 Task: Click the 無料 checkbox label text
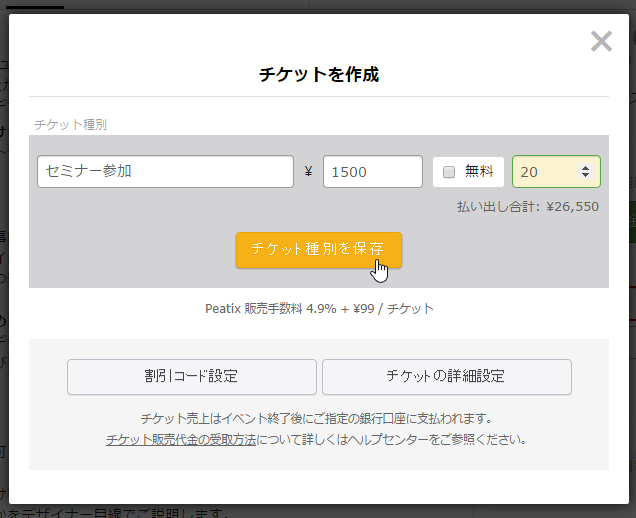point(479,171)
